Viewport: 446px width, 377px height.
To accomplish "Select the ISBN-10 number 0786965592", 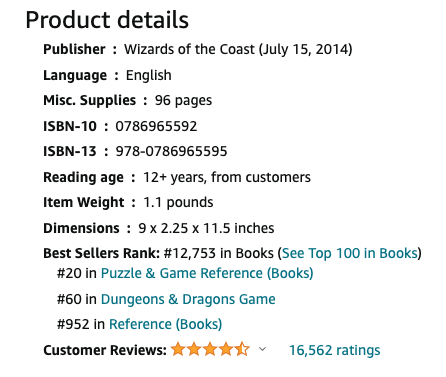I will 156,126.
